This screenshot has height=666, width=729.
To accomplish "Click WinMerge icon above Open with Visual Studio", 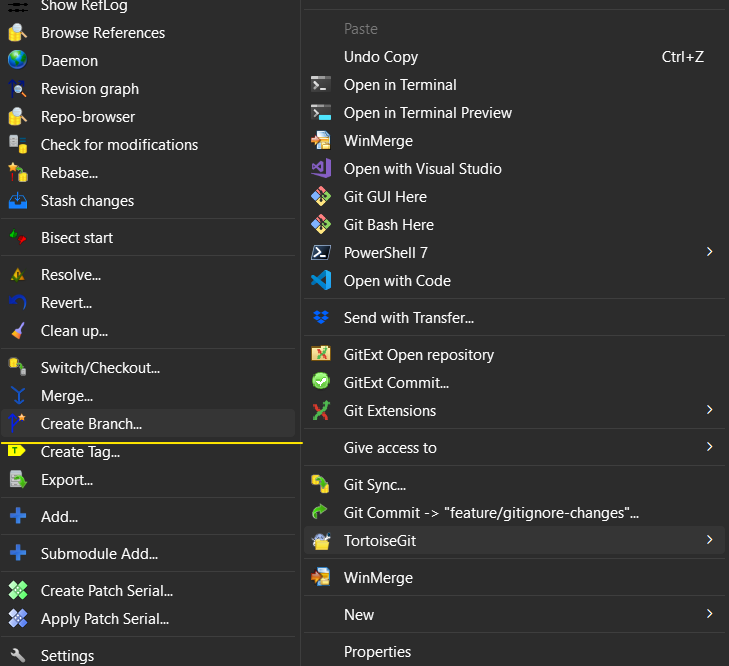I will coord(321,140).
